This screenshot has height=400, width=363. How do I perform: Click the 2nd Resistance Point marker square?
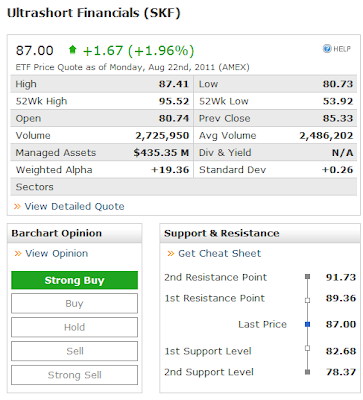point(307,277)
